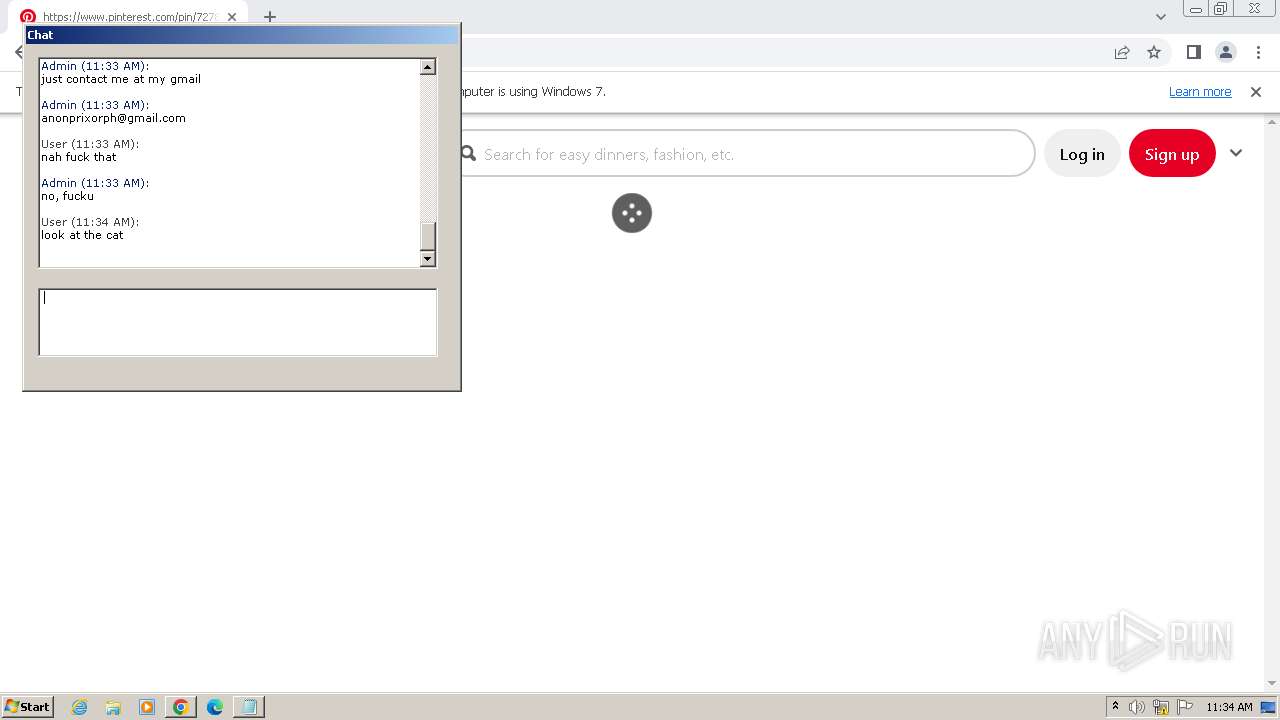Viewport: 1280px width, 720px height.
Task: Open the Windows Start menu
Action: (x=28, y=707)
